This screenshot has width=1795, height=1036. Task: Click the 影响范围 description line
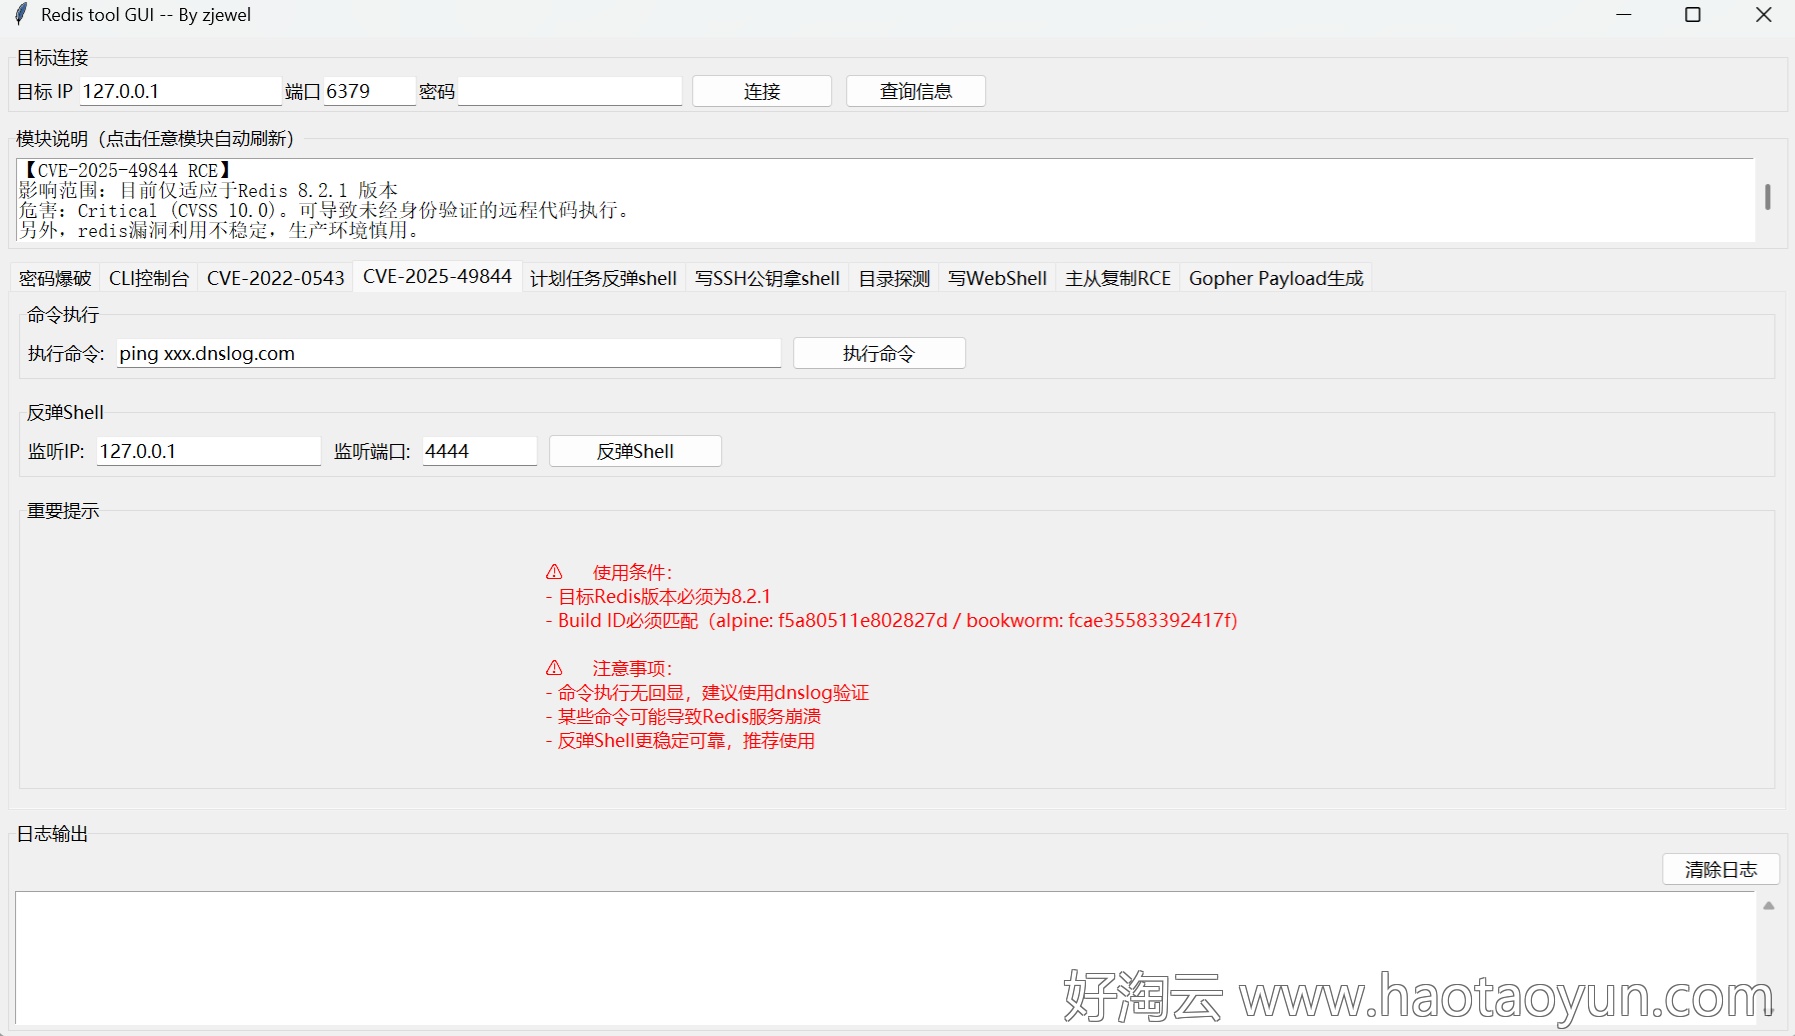point(208,190)
